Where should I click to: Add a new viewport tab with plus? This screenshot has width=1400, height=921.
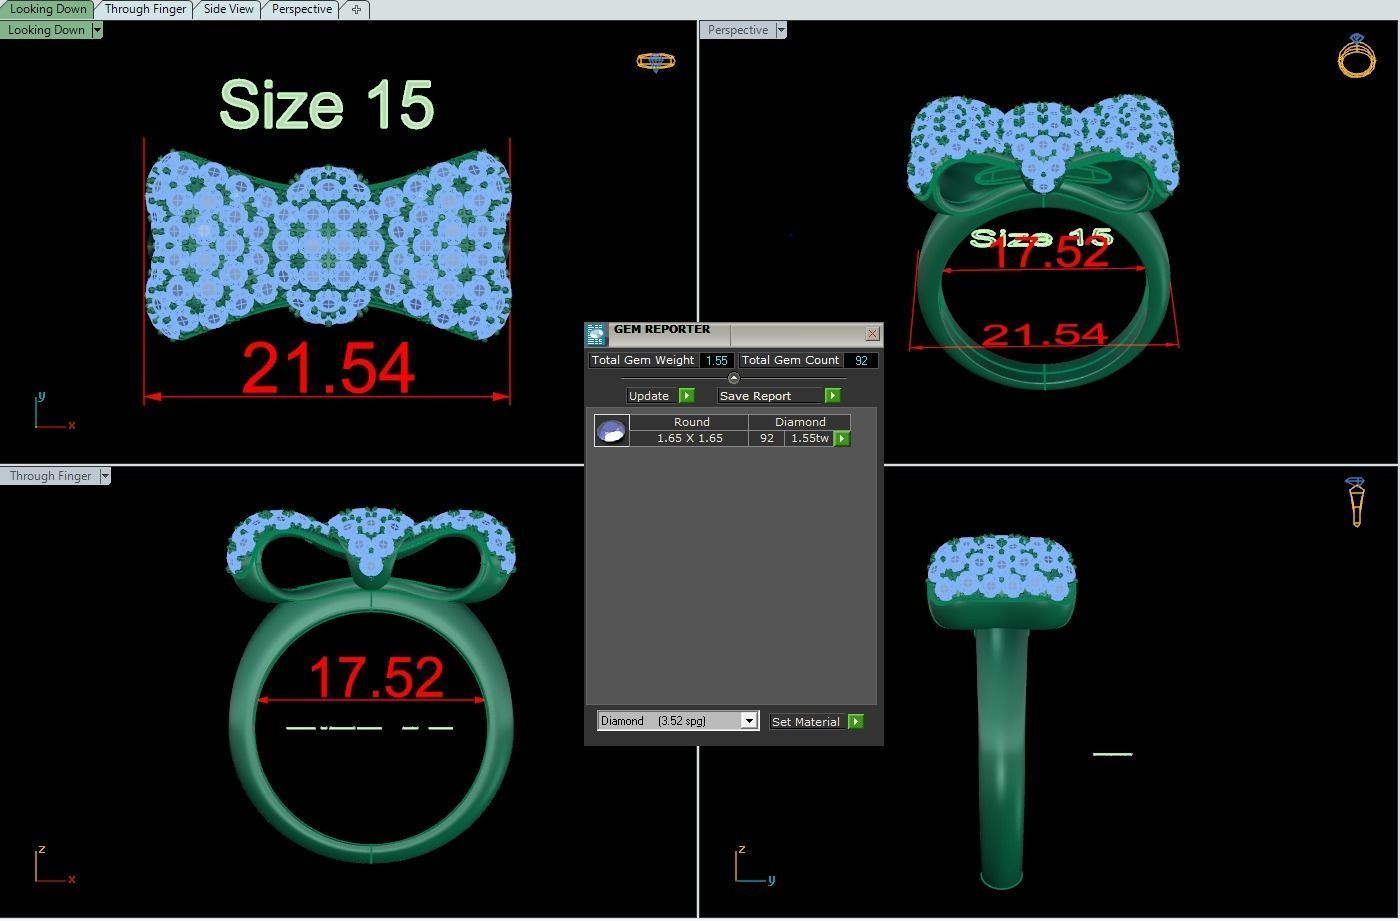point(356,9)
